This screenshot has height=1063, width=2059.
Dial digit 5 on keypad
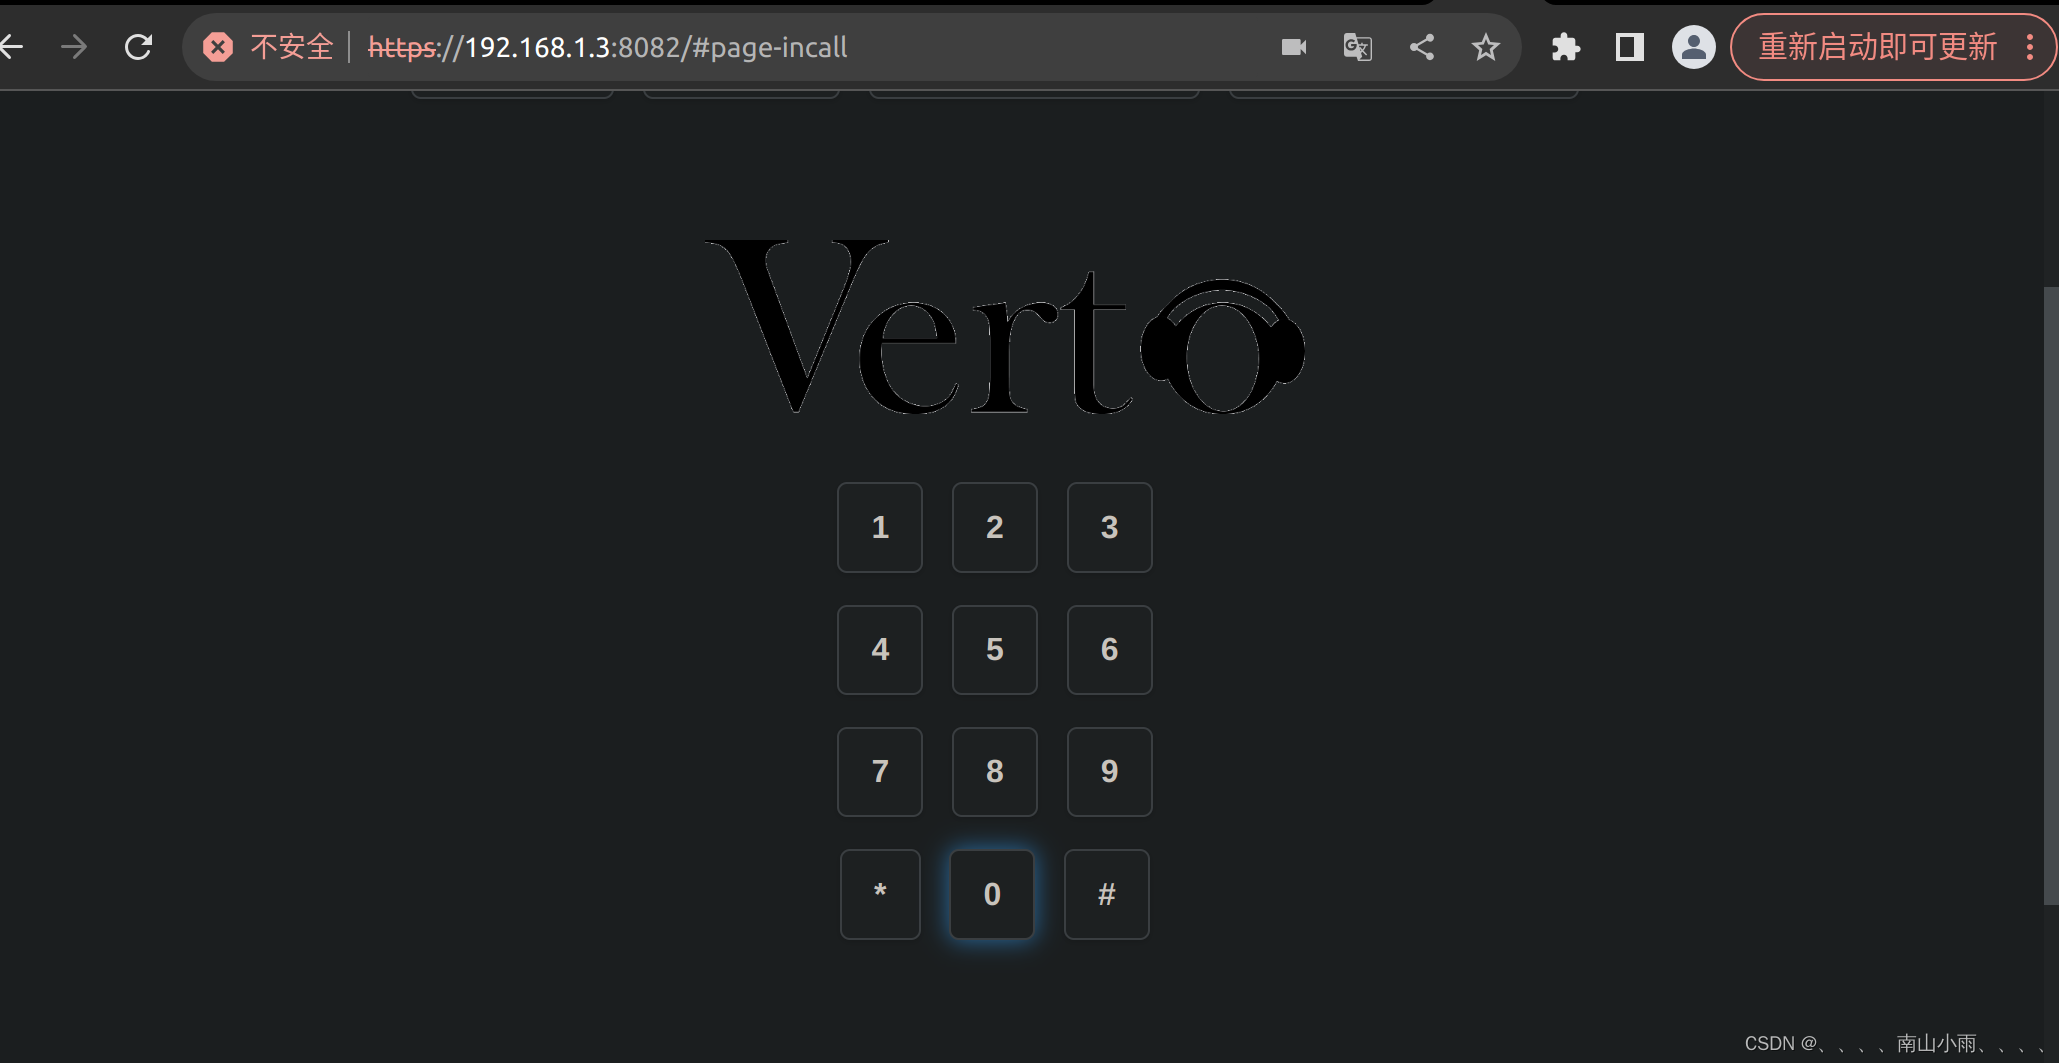click(995, 650)
